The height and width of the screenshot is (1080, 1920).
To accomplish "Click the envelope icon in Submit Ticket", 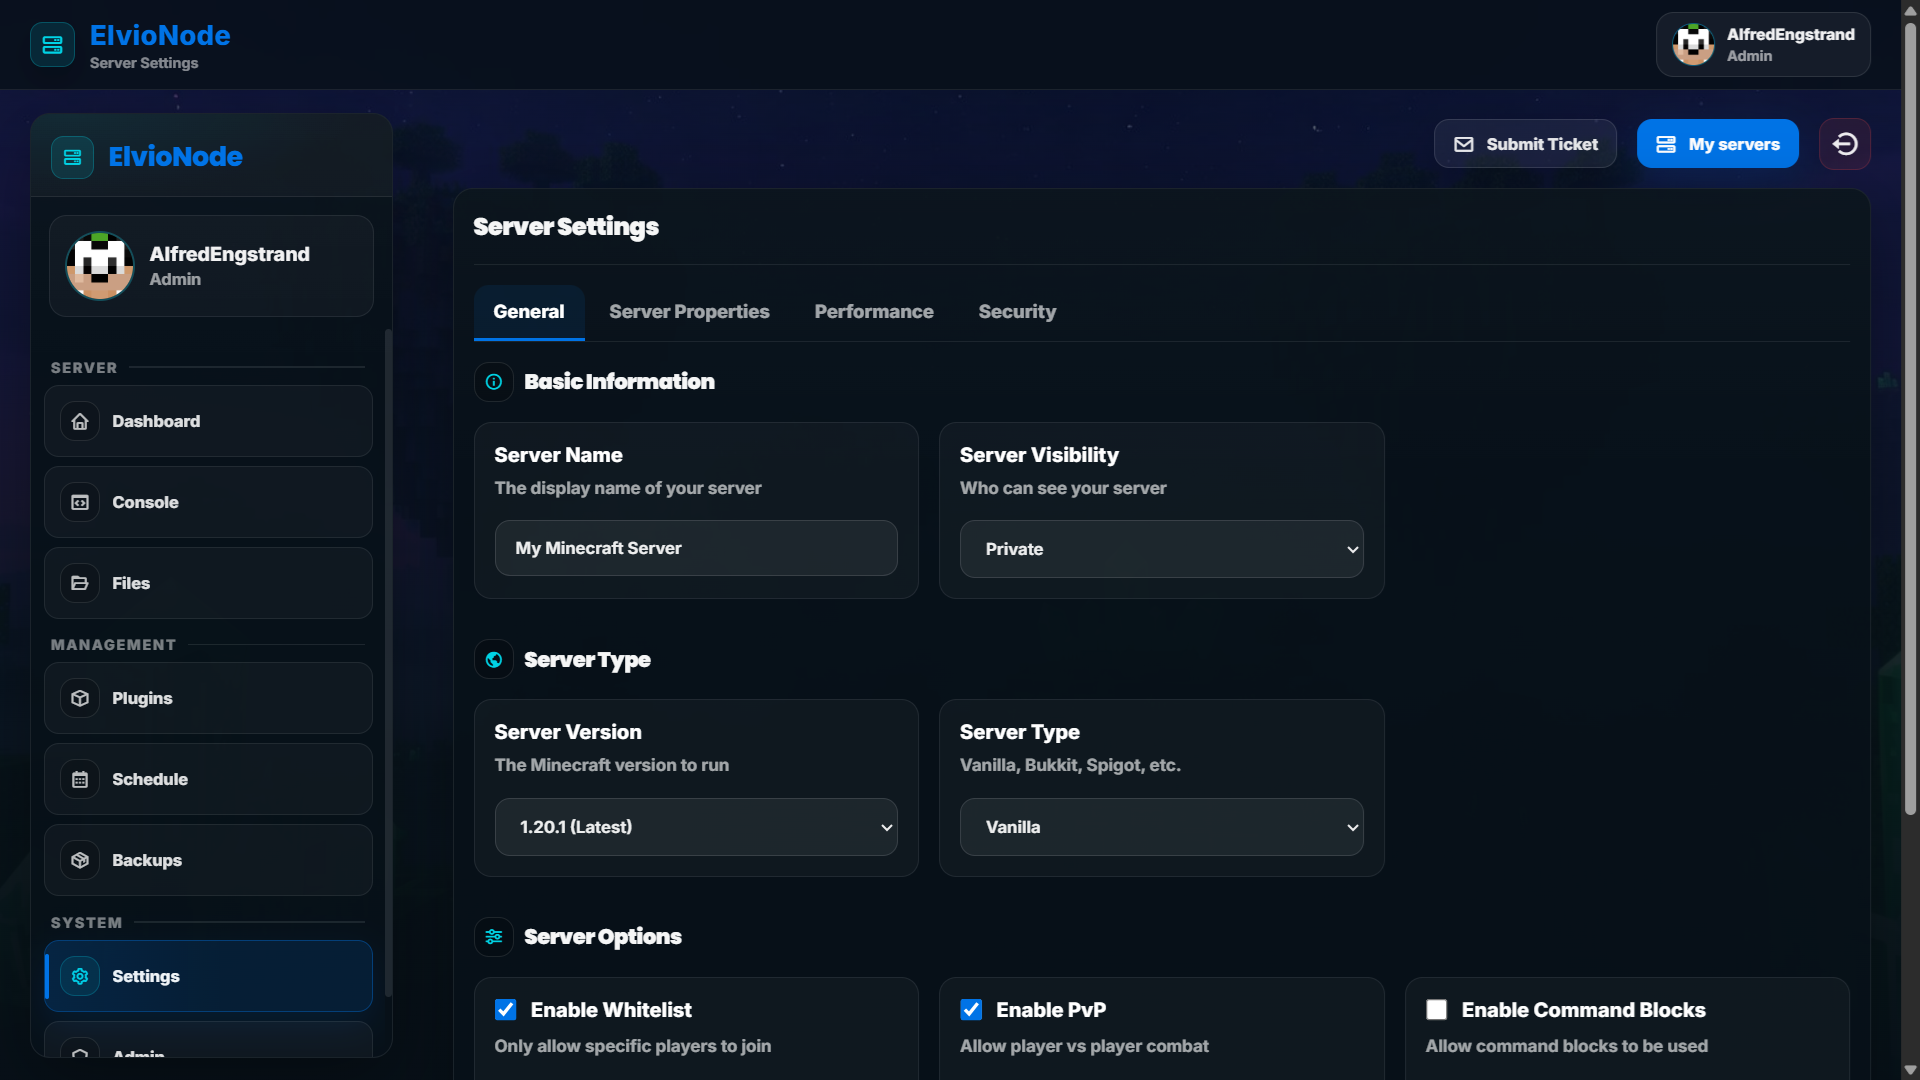I will click(1463, 144).
